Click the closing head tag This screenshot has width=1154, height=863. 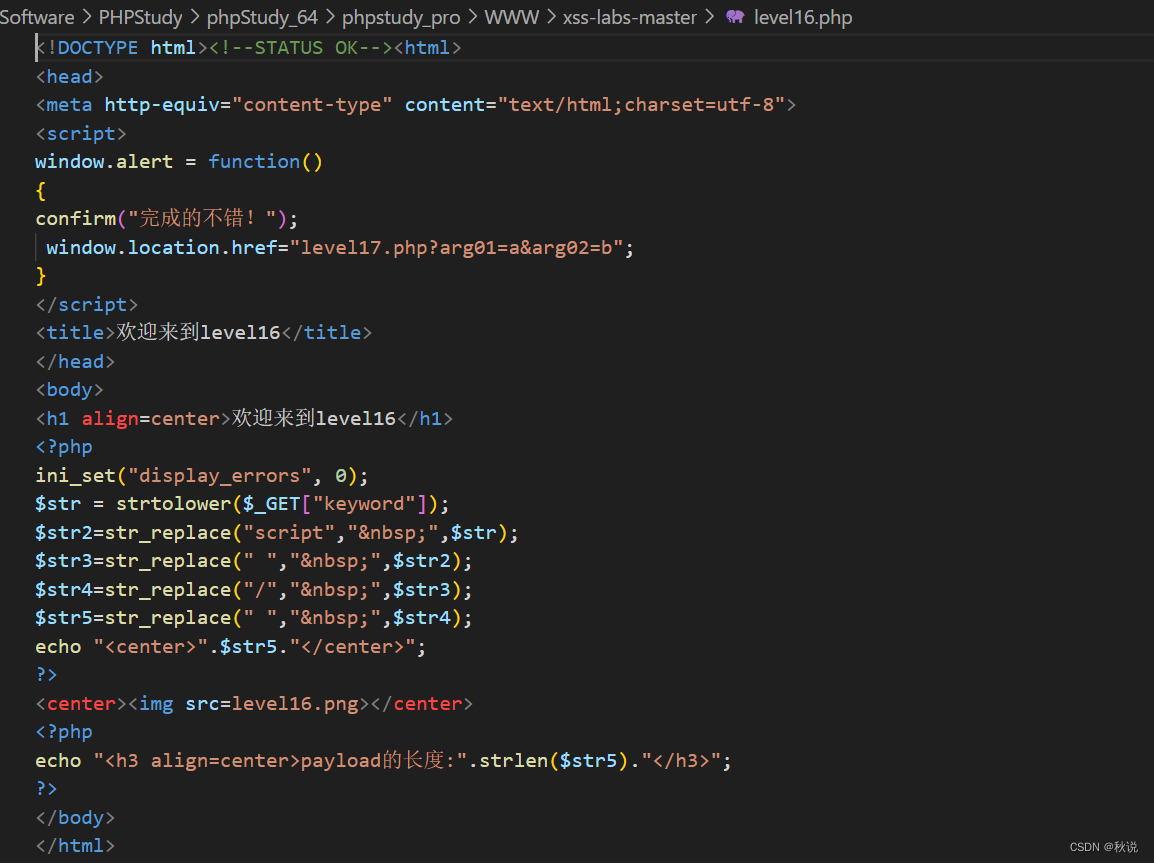pos(75,361)
